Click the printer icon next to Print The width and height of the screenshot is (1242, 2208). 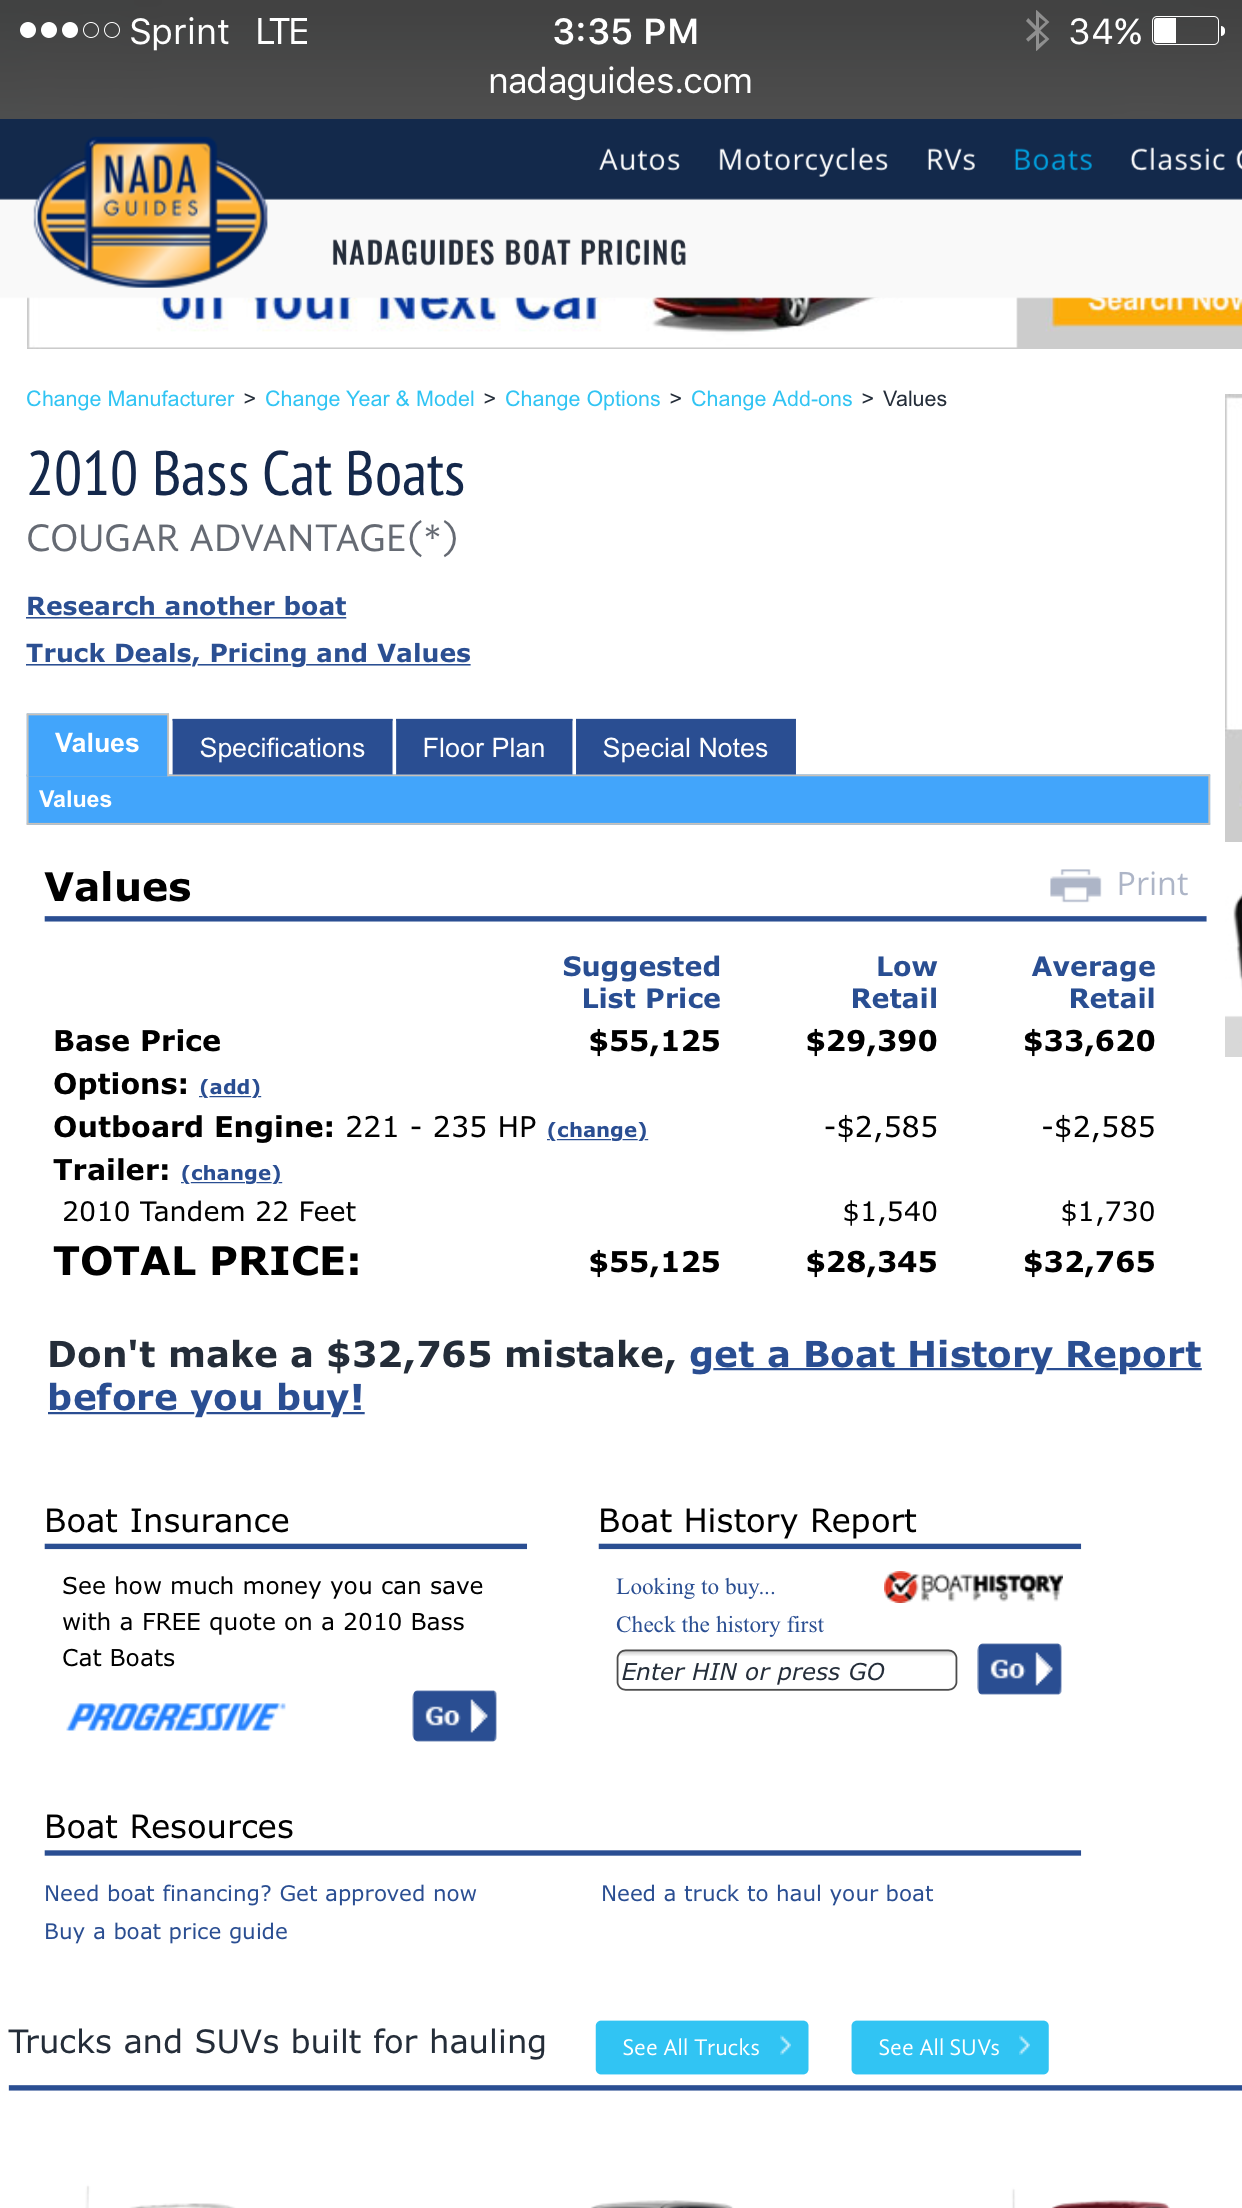tap(1075, 885)
